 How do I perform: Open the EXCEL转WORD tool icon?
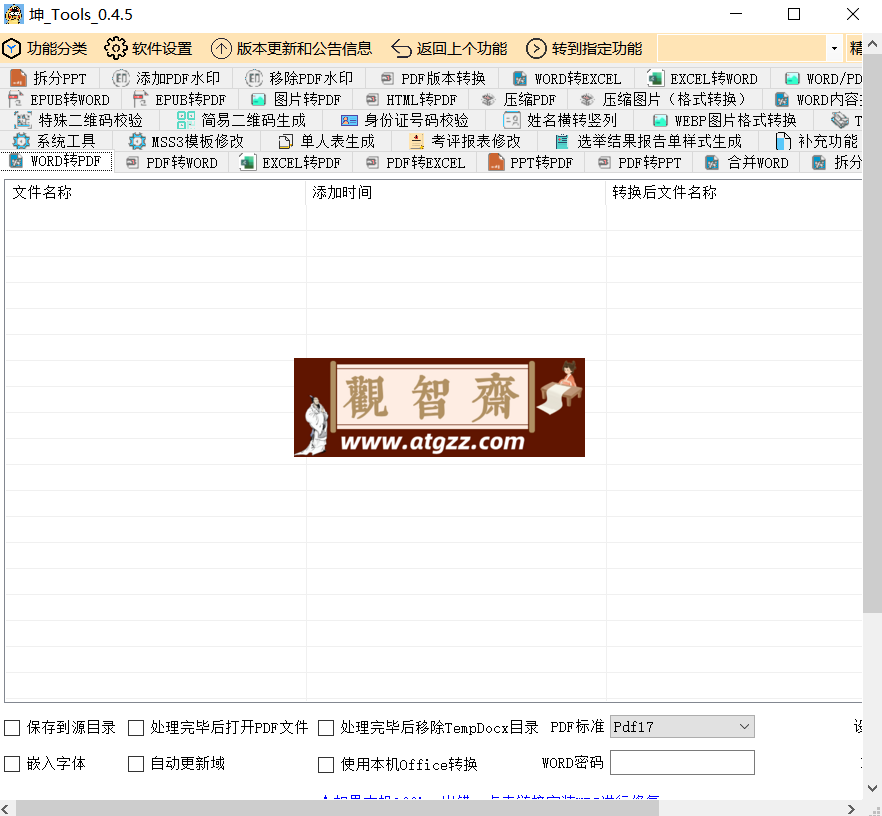tap(655, 78)
